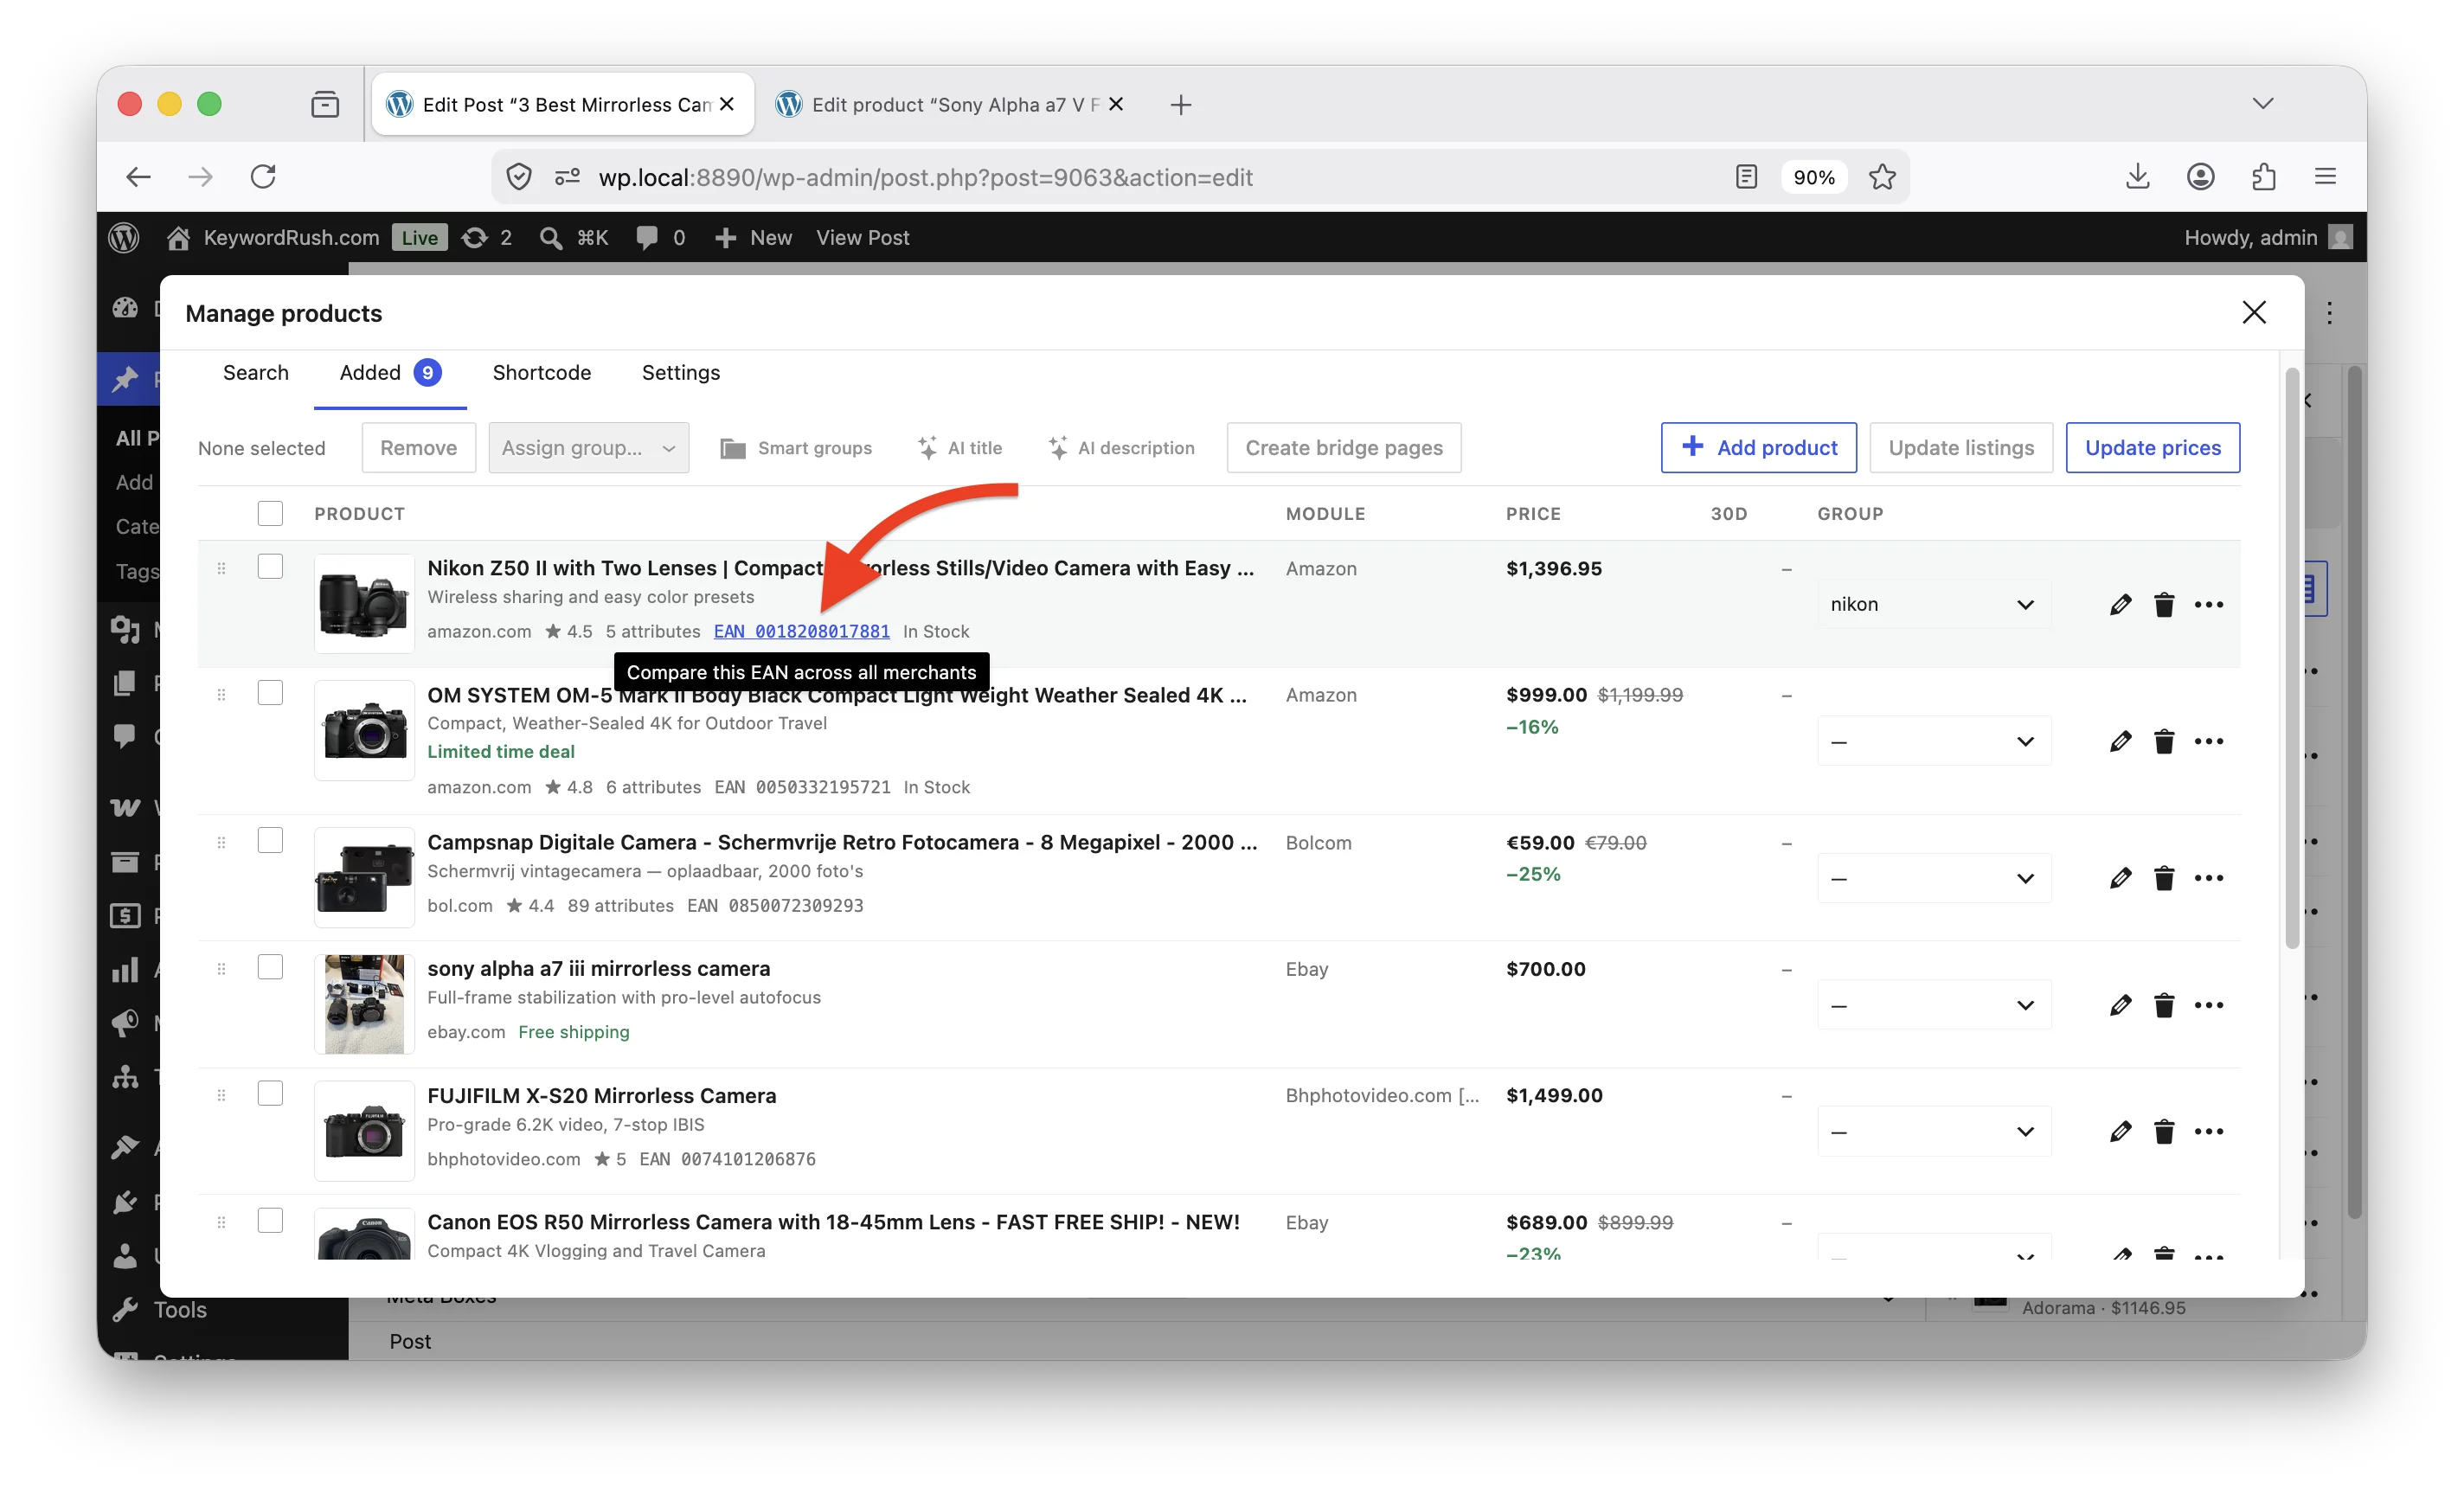The width and height of the screenshot is (2464, 1488).
Task: Open the Assign group dropdown
Action: click(x=588, y=447)
